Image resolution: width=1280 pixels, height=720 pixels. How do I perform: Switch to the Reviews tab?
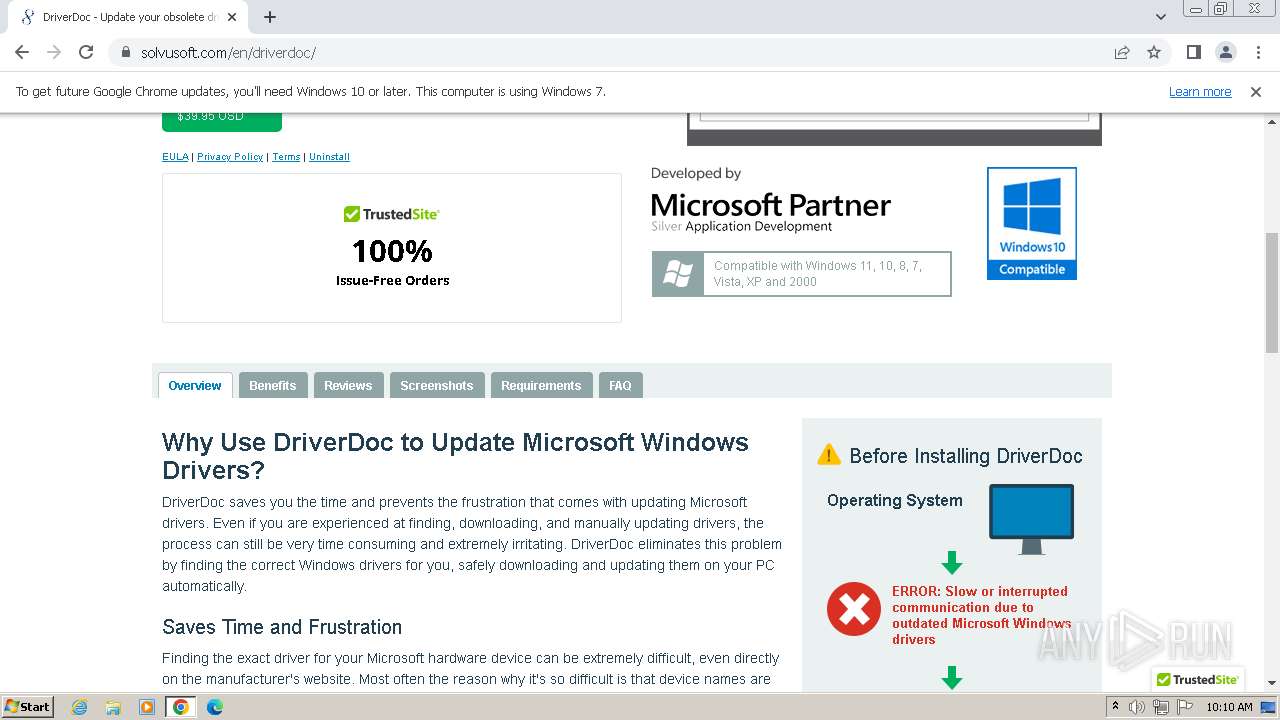coord(348,385)
